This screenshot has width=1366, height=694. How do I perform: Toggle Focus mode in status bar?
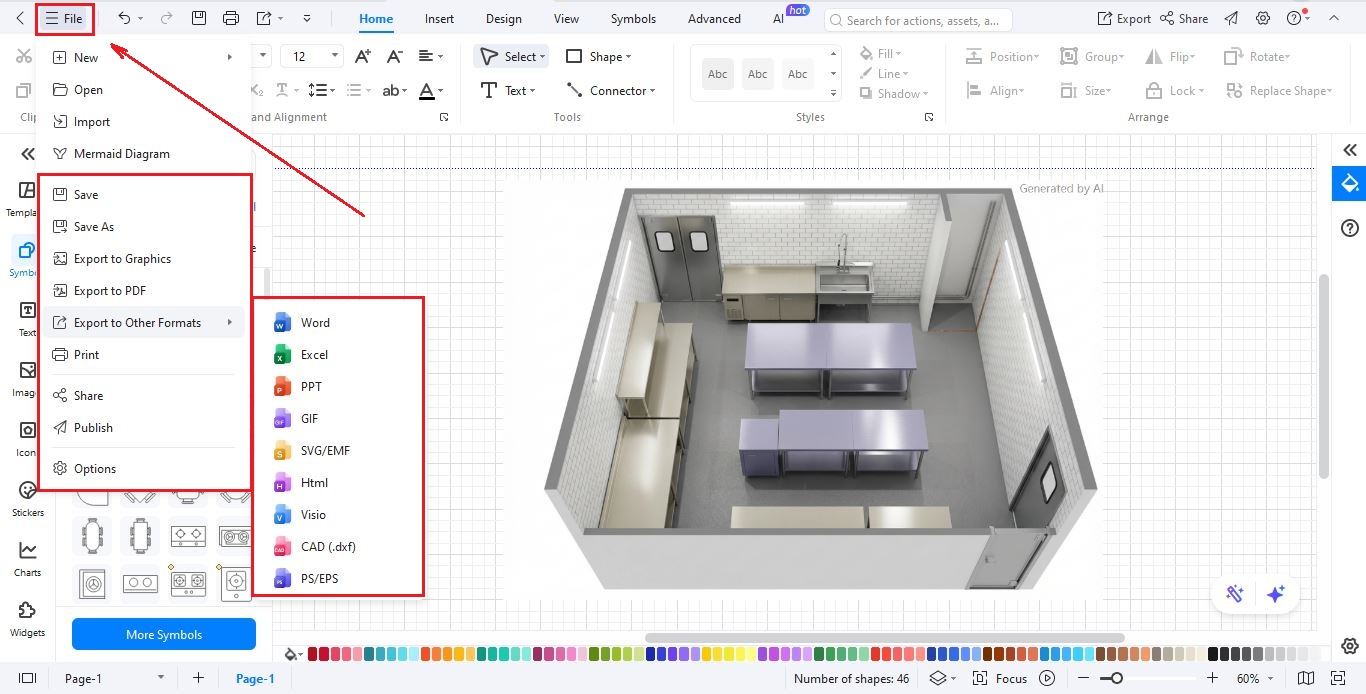coord(1000,678)
